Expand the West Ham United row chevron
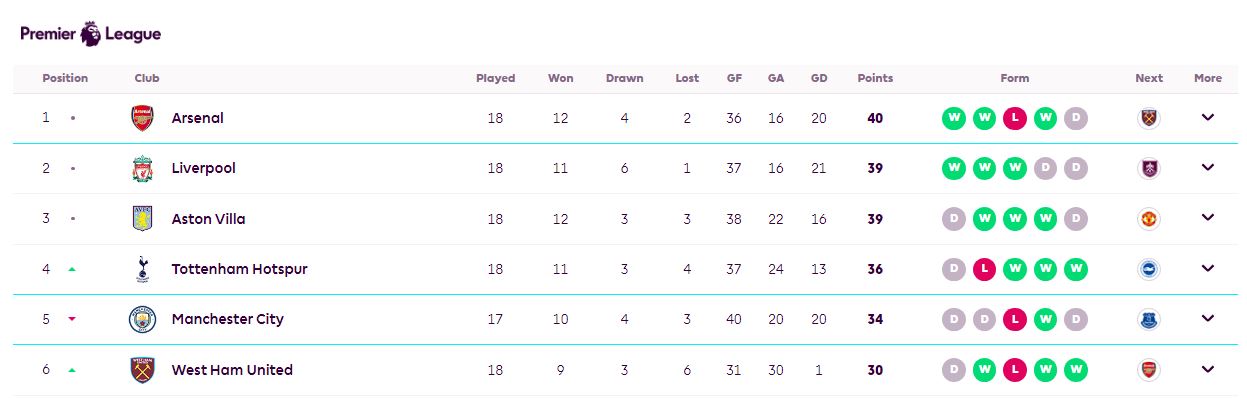 (x=1207, y=369)
